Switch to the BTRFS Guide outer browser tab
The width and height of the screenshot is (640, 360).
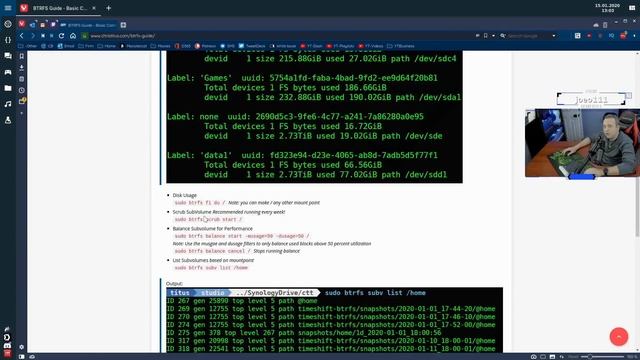pos(58,8)
